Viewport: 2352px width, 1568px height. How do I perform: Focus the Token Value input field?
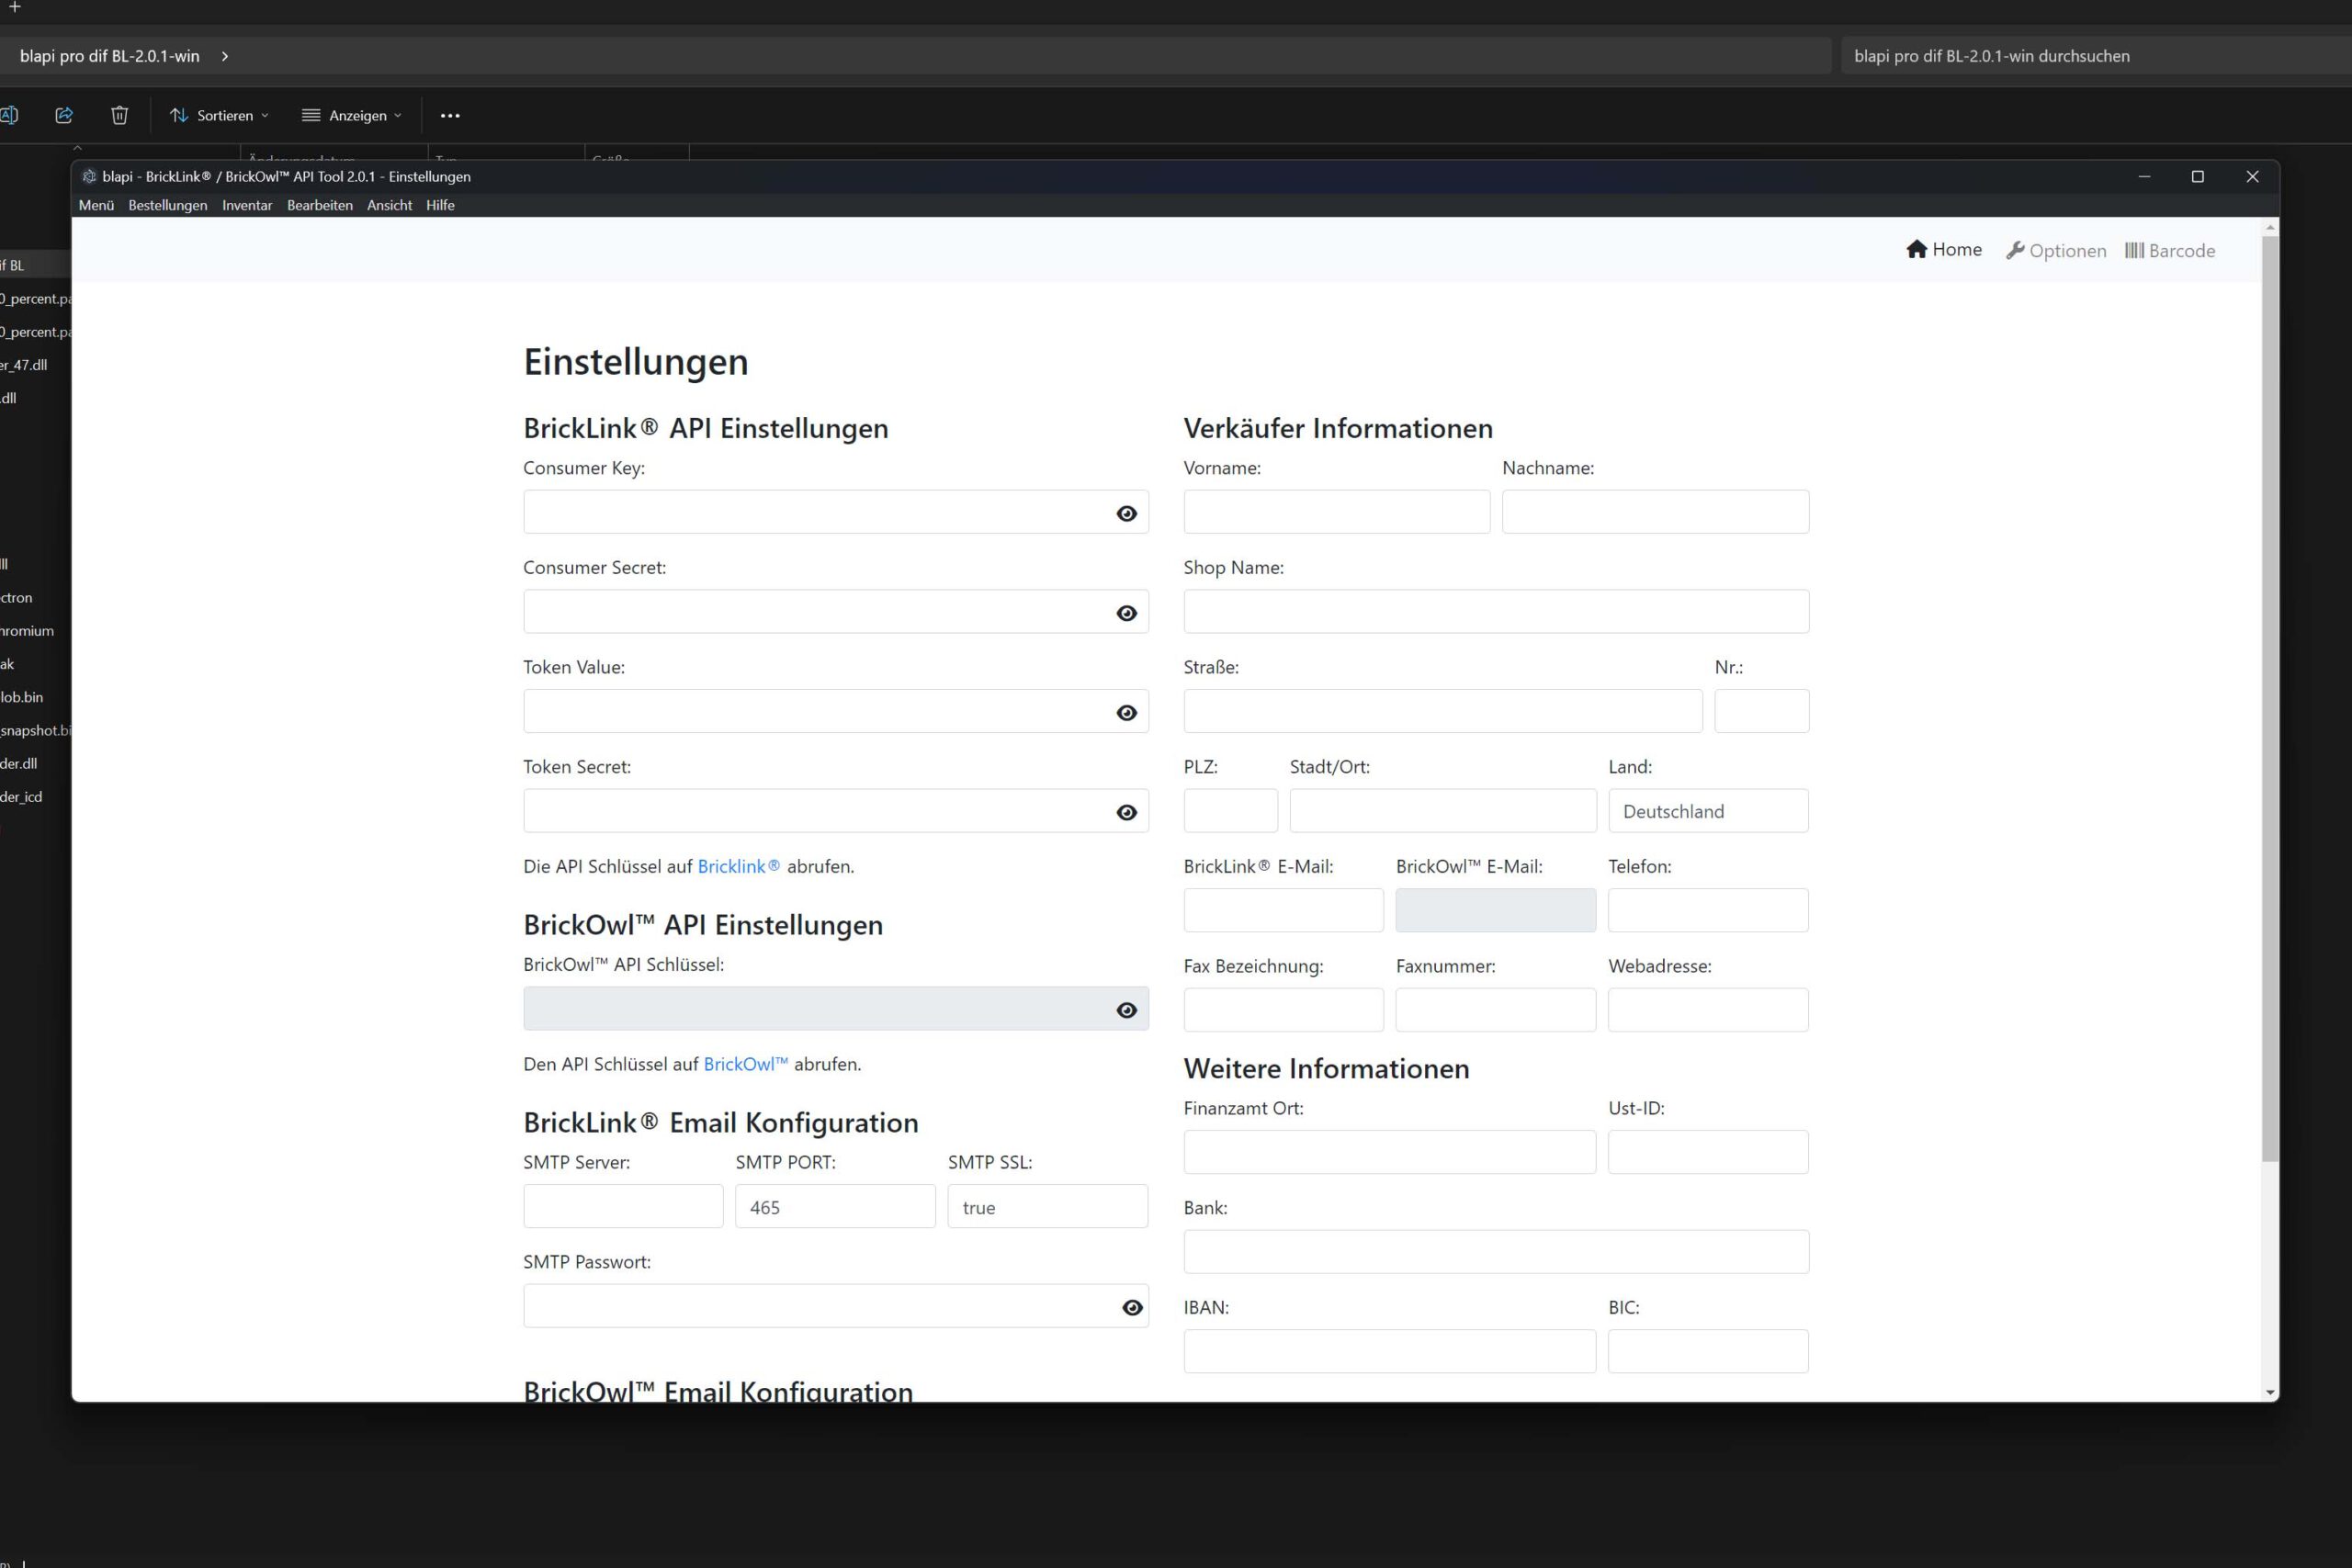(835, 711)
